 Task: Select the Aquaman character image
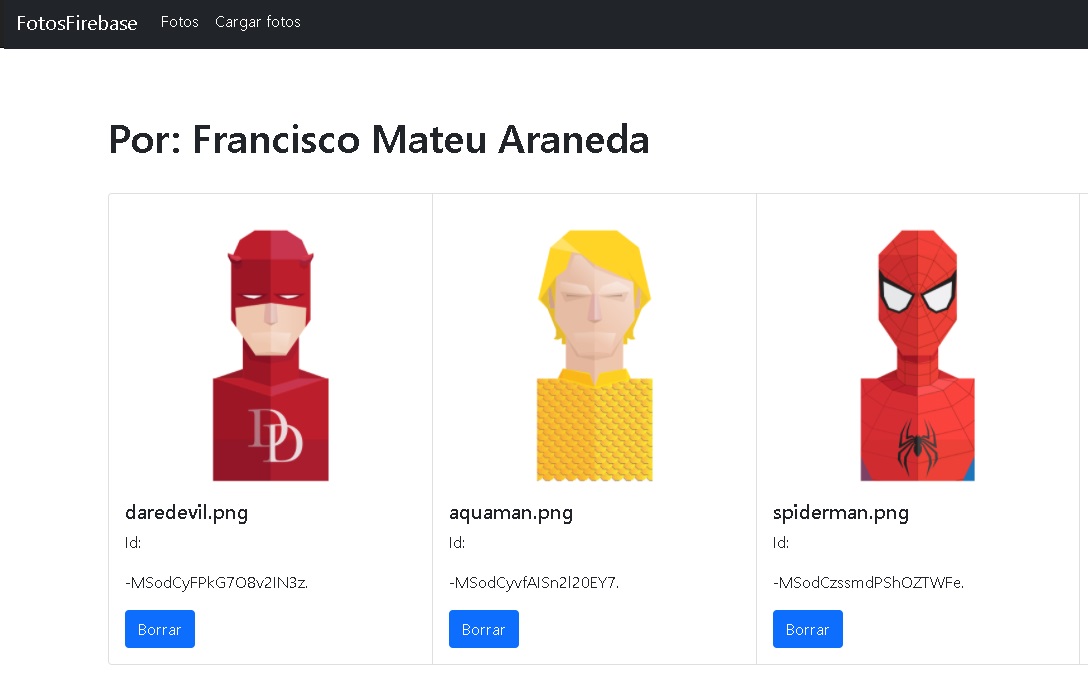pyautogui.click(x=594, y=355)
